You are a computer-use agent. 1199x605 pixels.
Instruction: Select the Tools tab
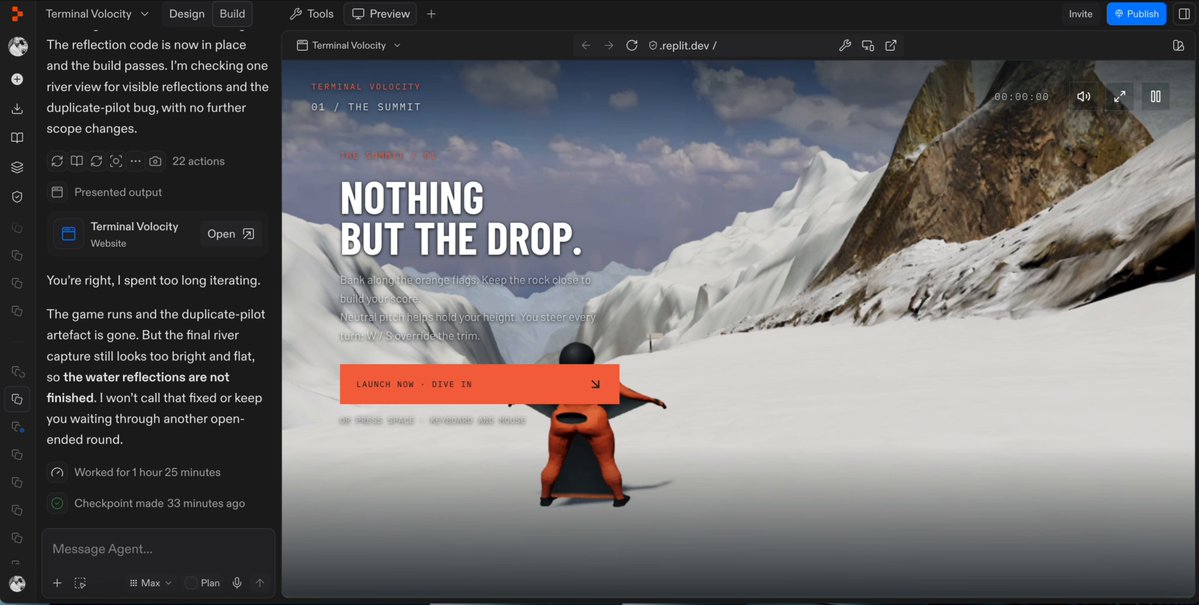click(x=312, y=14)
